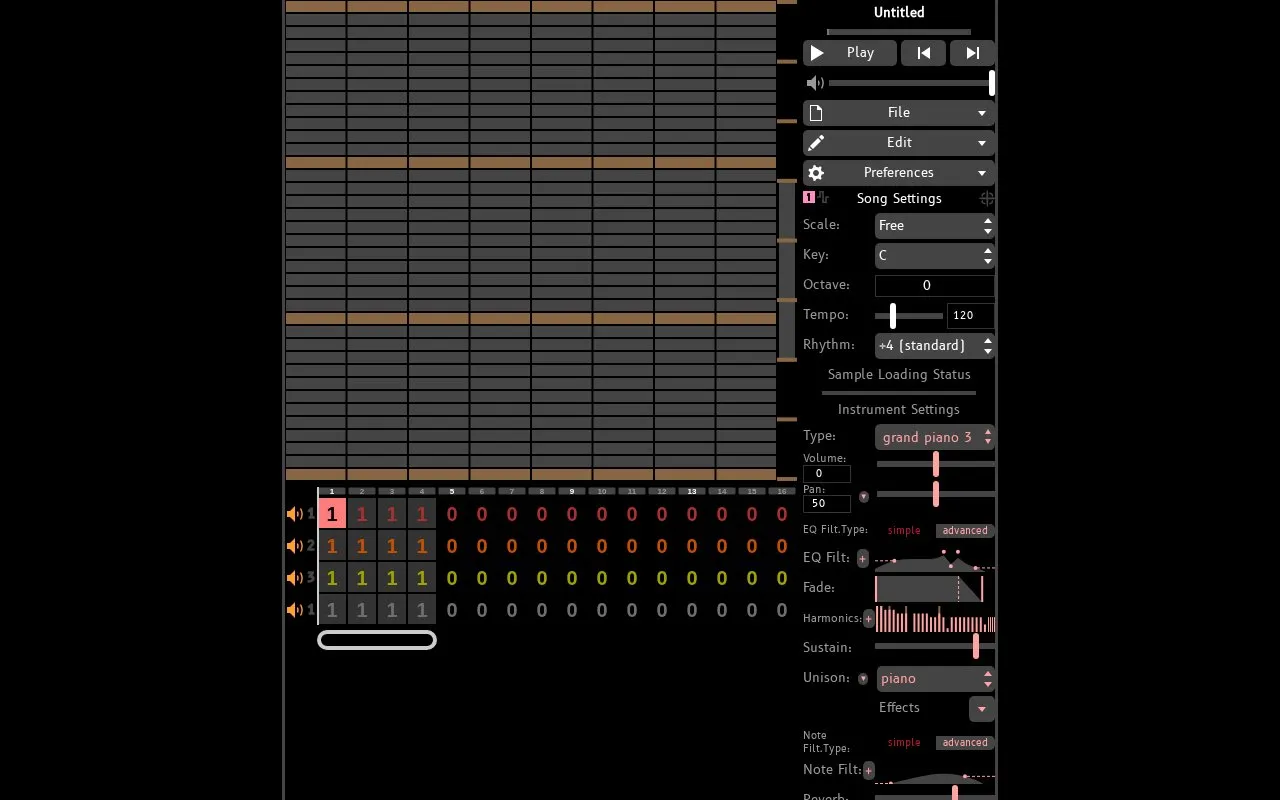Mute channel 2 using its speaker icon
1280x800 pixels.
294,546
